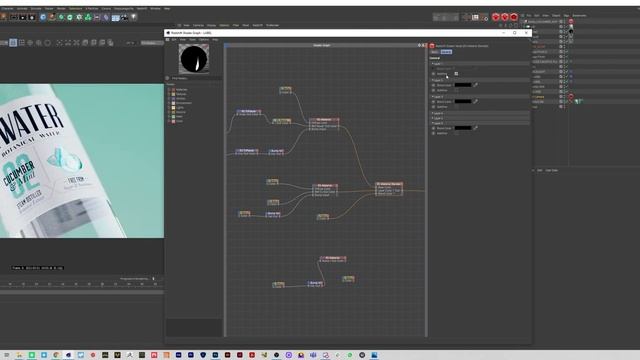Click the timeline scrub bar
640x360 pixels.
point(82,292)
